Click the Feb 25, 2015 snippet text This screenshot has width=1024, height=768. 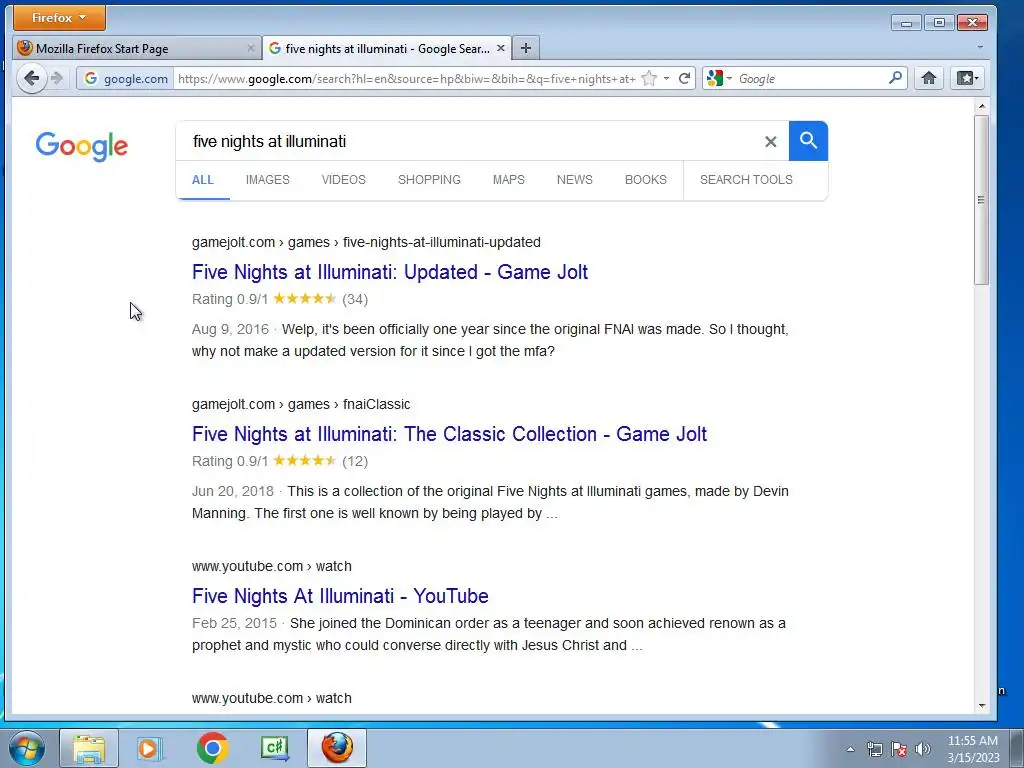pos(488,634)
